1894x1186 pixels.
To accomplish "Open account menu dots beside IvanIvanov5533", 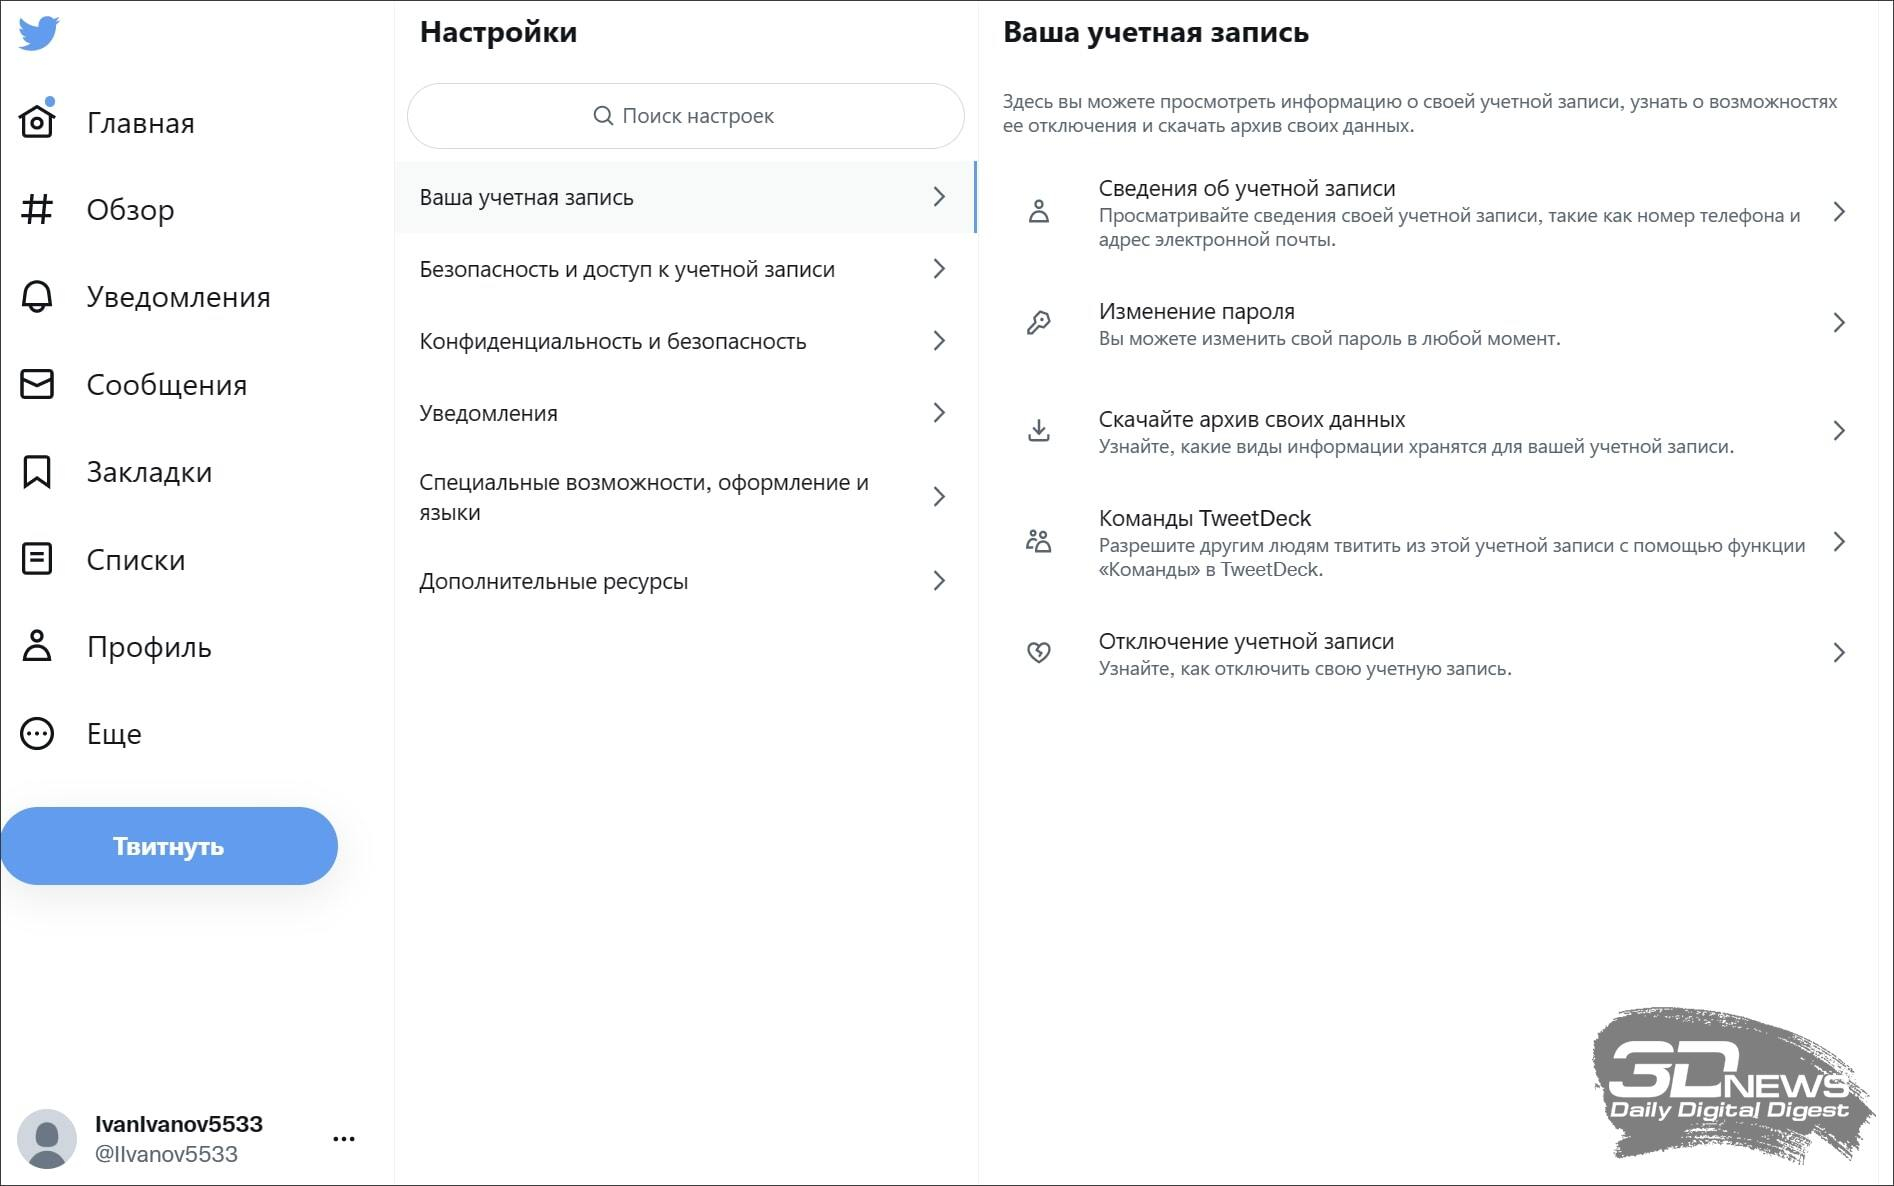I will click(344, 1138).
